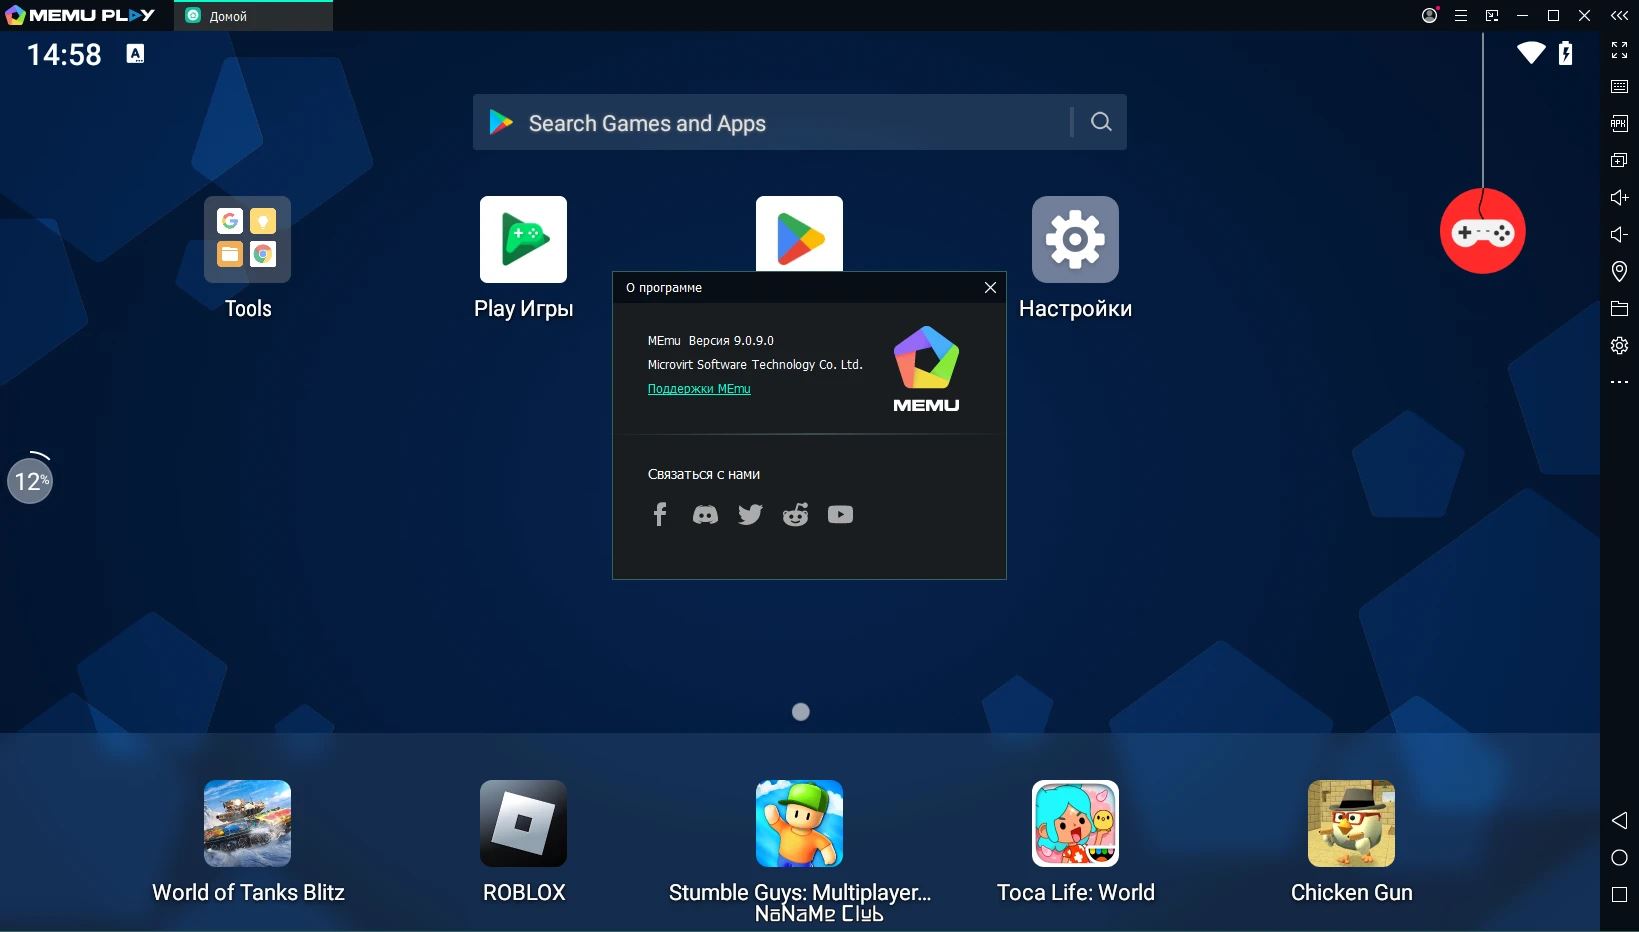Tap the Android back button
The image size is (1639, 932).
click(1619, 820)
